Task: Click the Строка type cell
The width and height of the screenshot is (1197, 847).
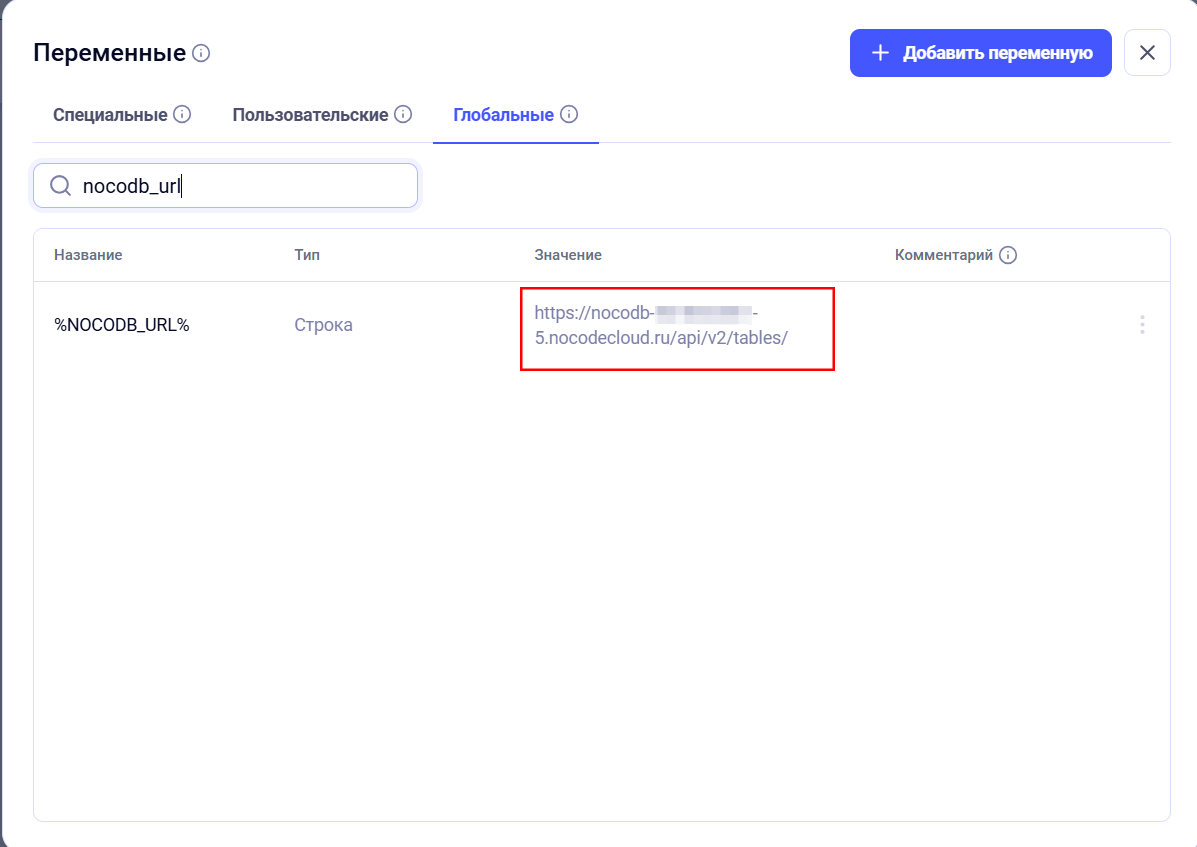Action: pyautogui.click(x=323, y=325)
